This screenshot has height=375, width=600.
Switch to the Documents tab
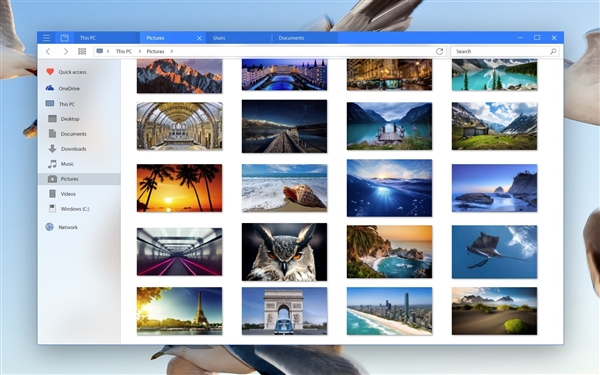[x=305, y=38]
